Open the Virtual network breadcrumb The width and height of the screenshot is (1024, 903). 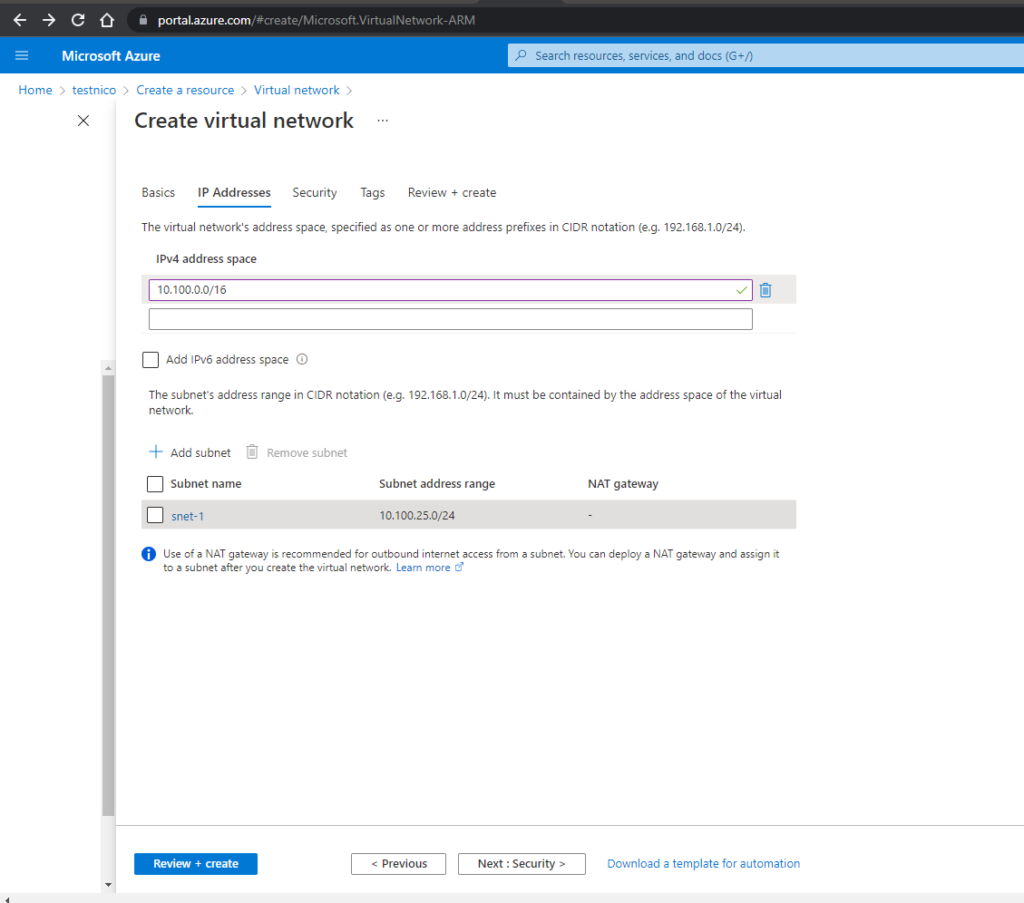point(296,90)
